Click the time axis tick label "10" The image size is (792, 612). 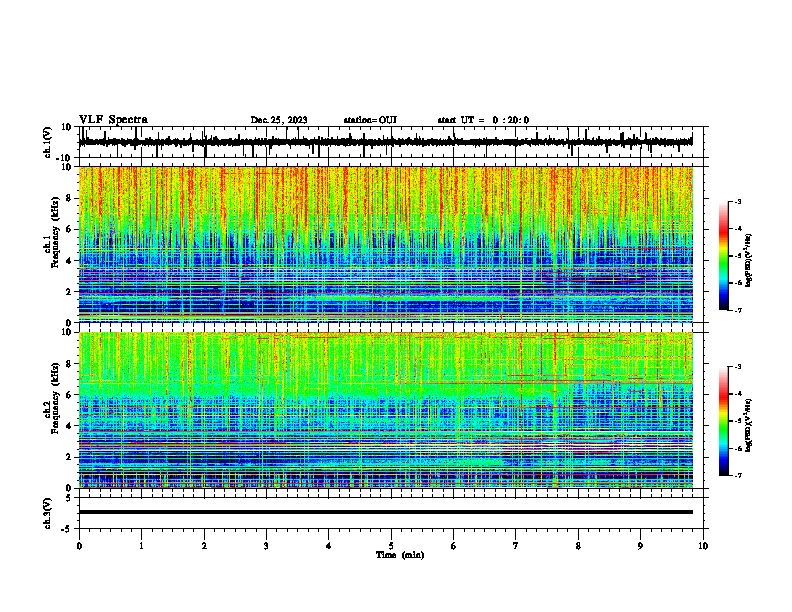tap(703, 546)
